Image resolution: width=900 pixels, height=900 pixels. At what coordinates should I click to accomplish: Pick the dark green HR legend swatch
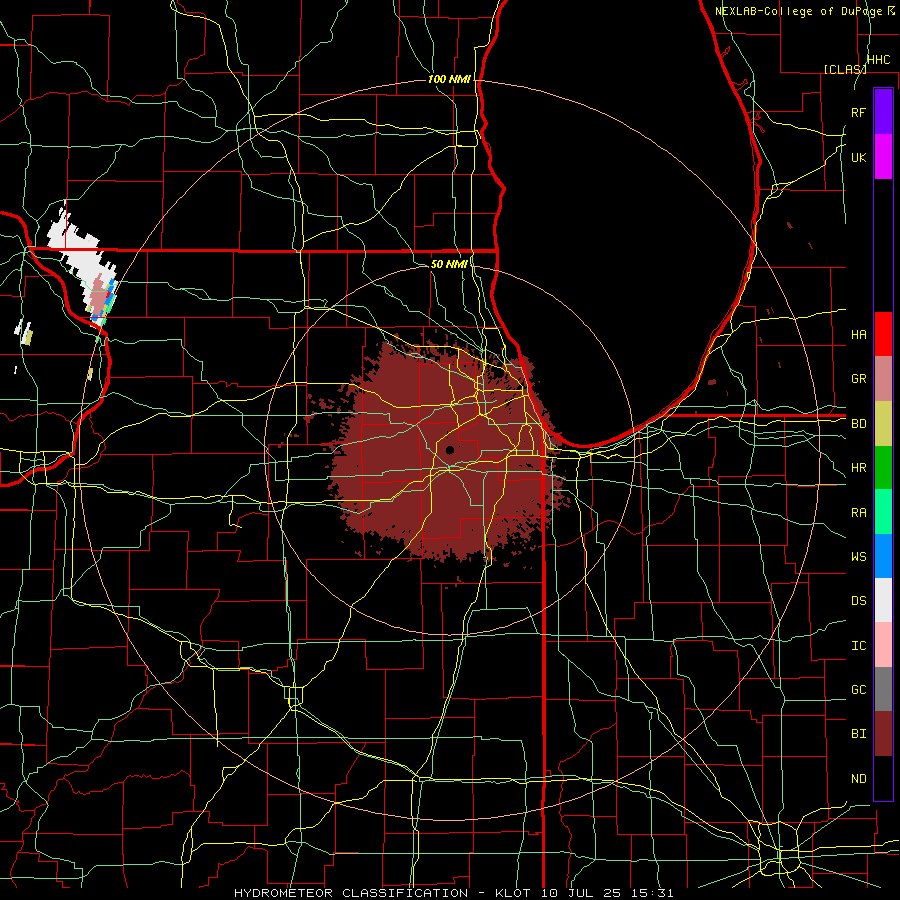tap(883, 468)
